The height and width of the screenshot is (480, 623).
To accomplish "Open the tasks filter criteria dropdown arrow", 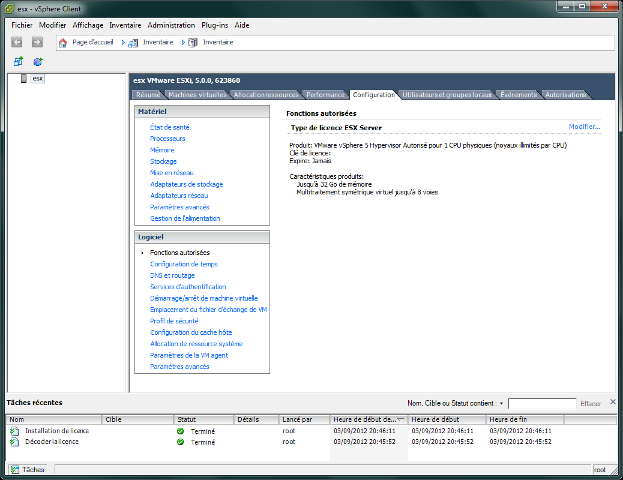I will (501, 404).
